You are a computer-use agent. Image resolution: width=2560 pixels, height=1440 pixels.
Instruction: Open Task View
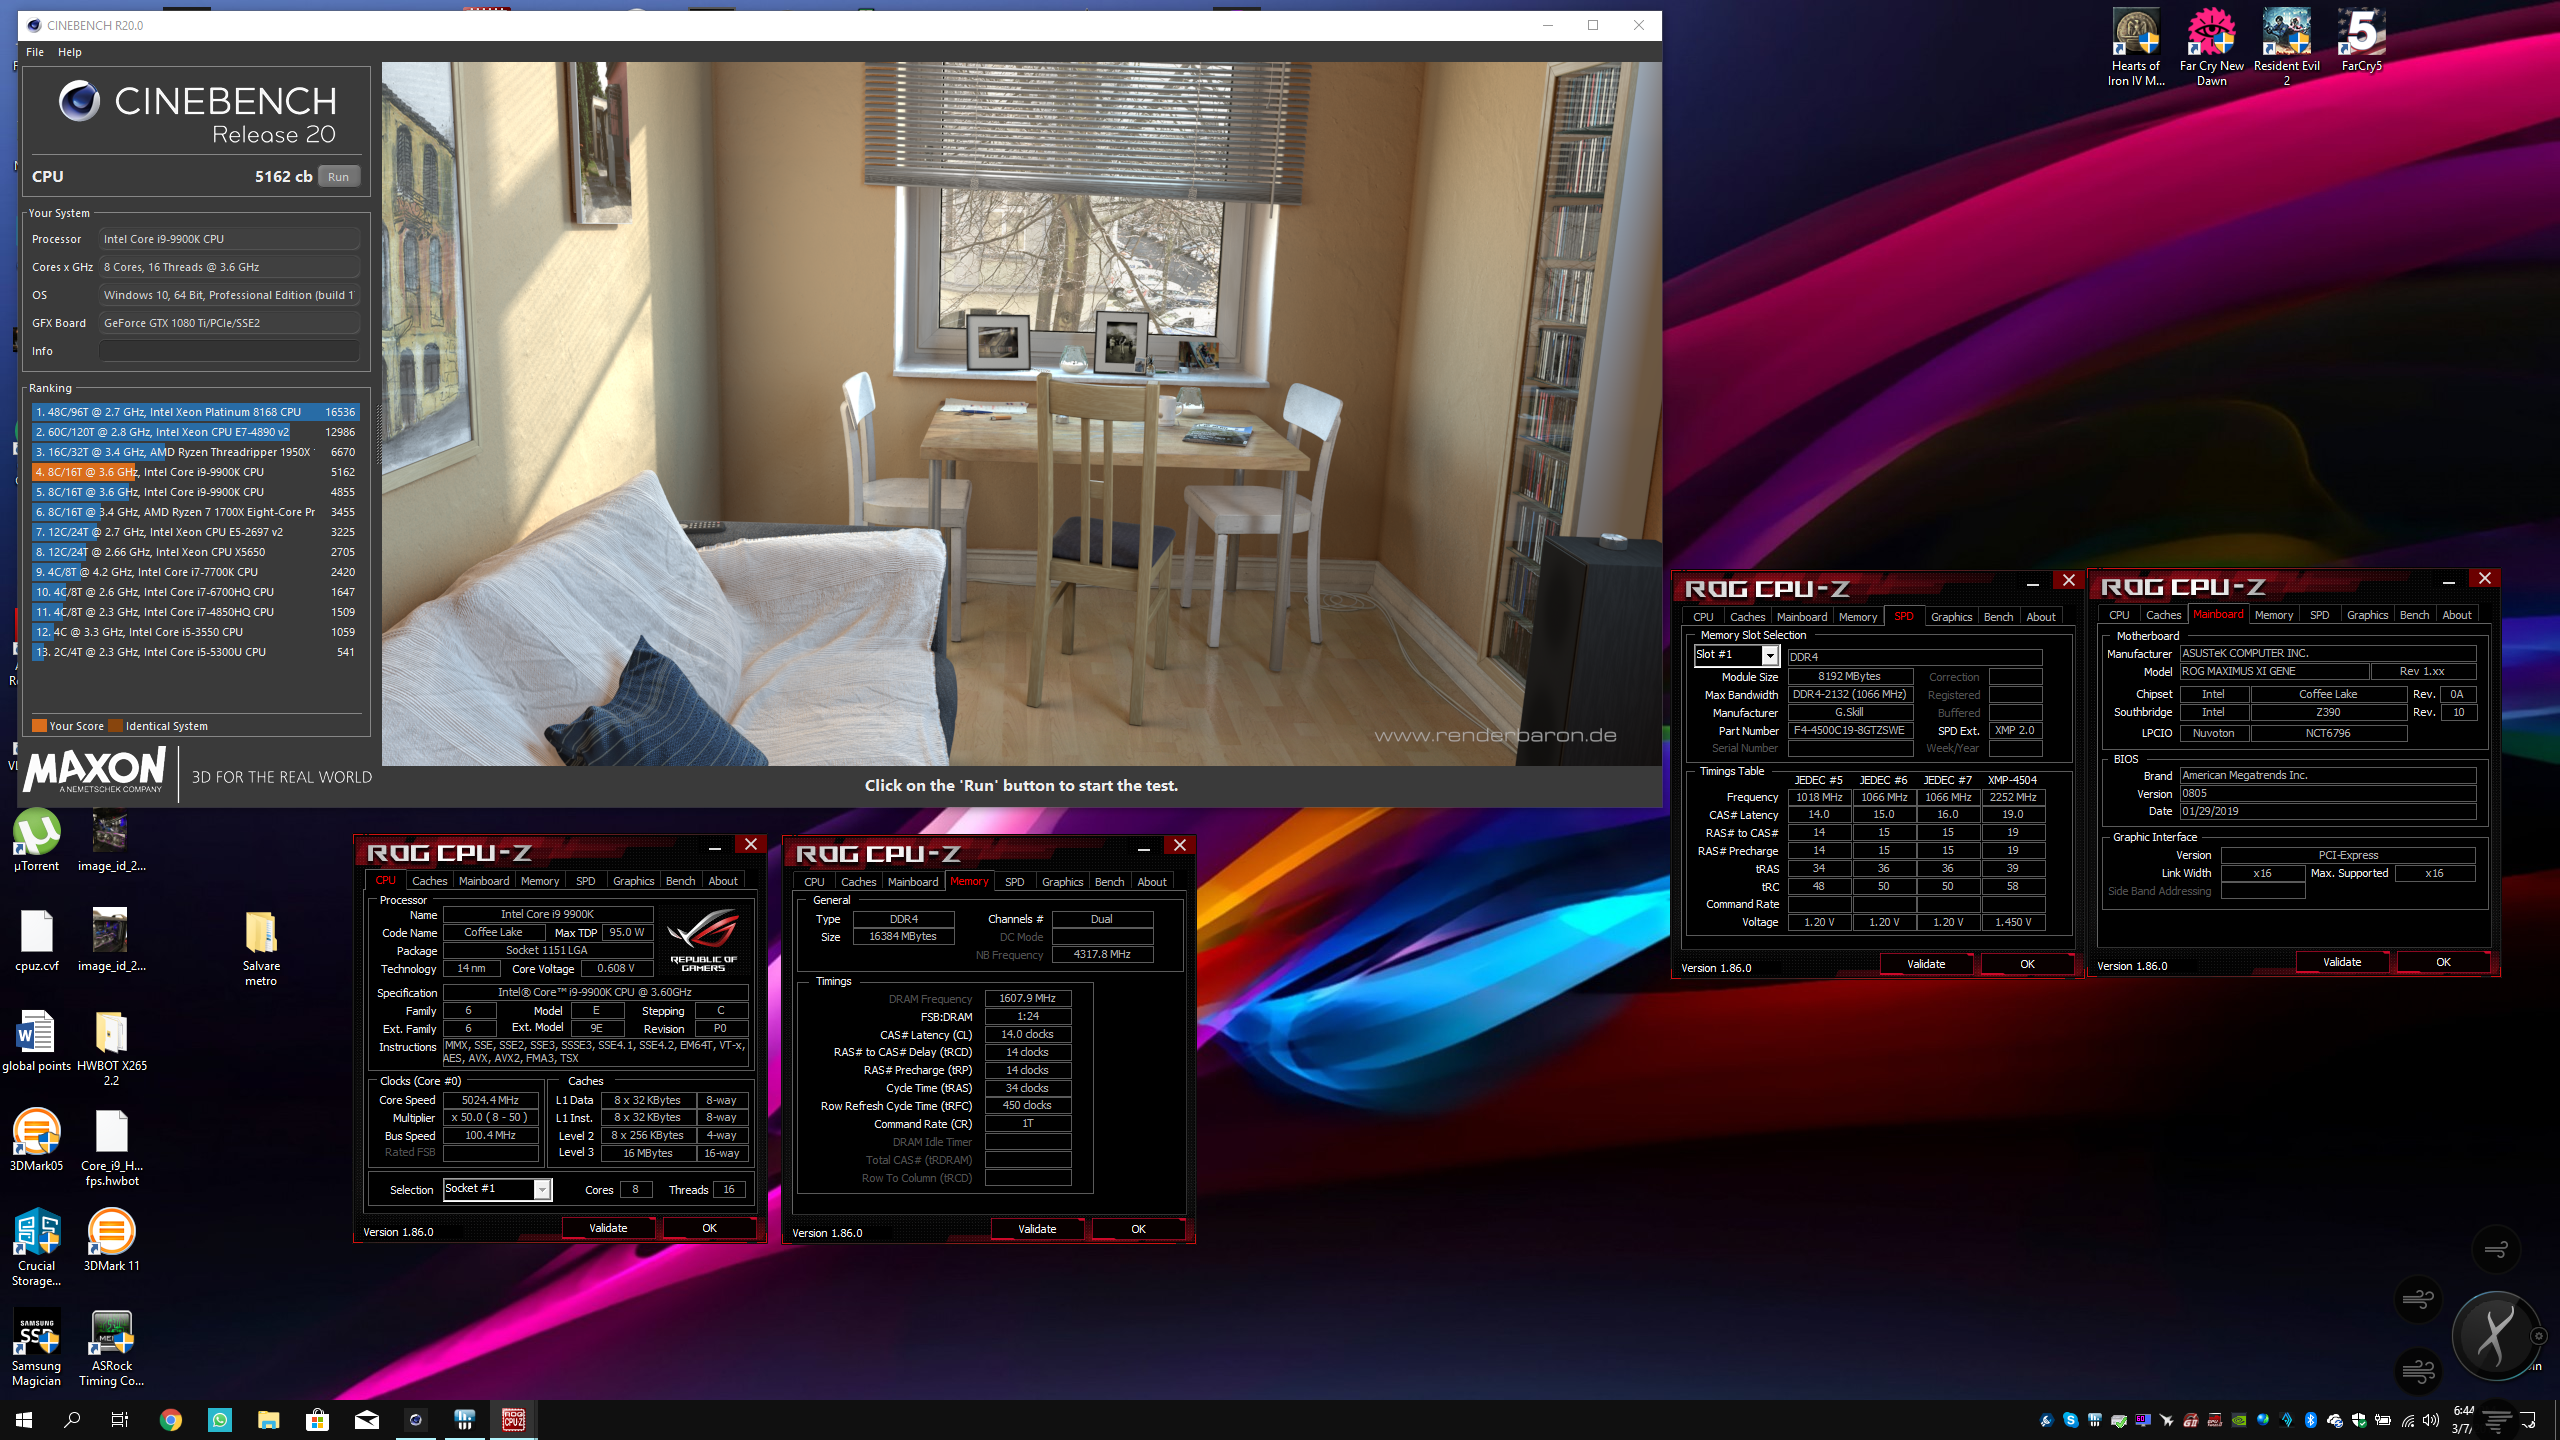click(x=120, y=1420)
